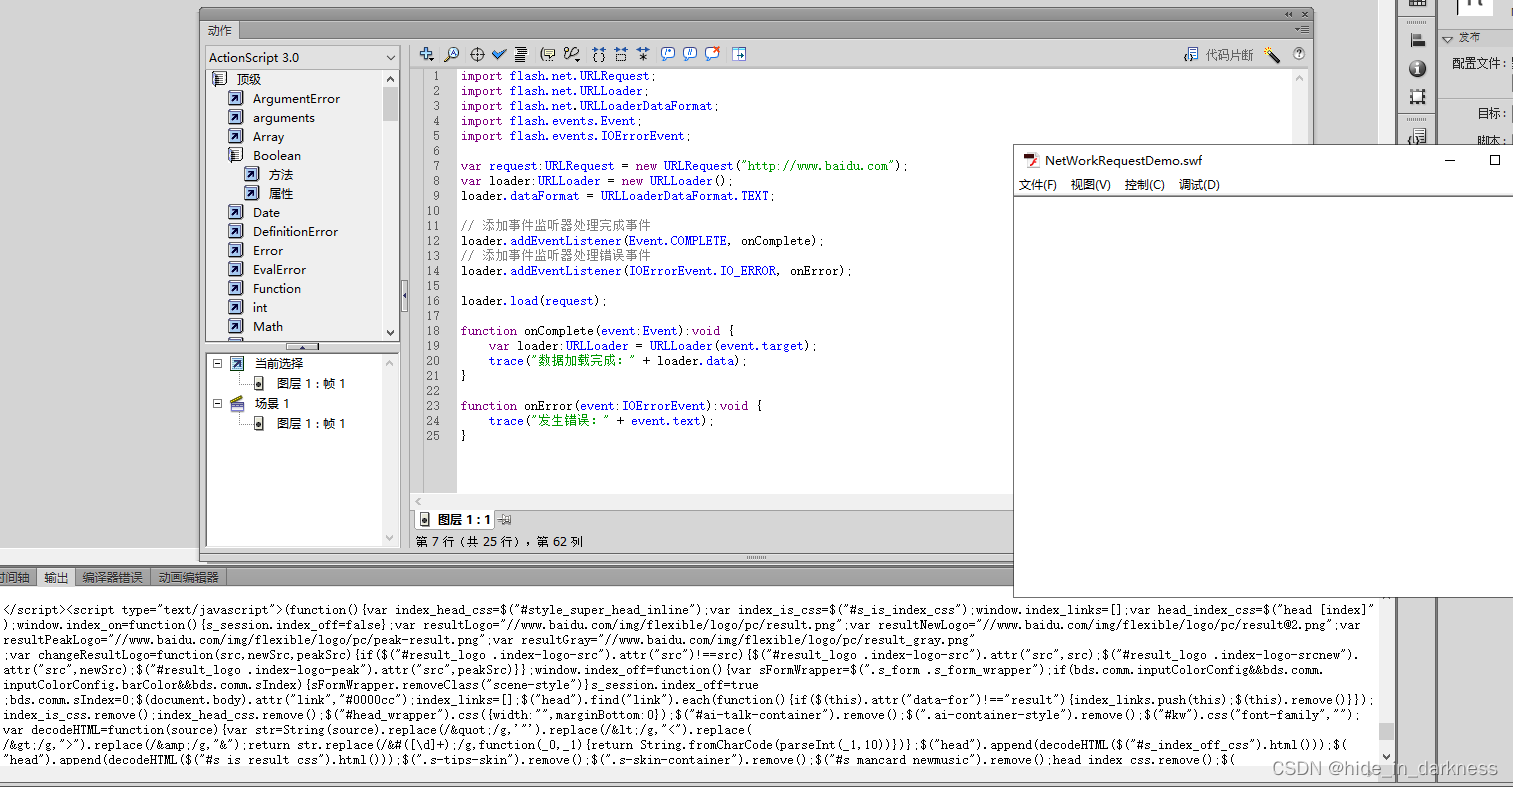The width and height of the screenshot is (1513, 787).
Task: Collapse 场景 1 node in script navigator
Action: click(217, 403)
